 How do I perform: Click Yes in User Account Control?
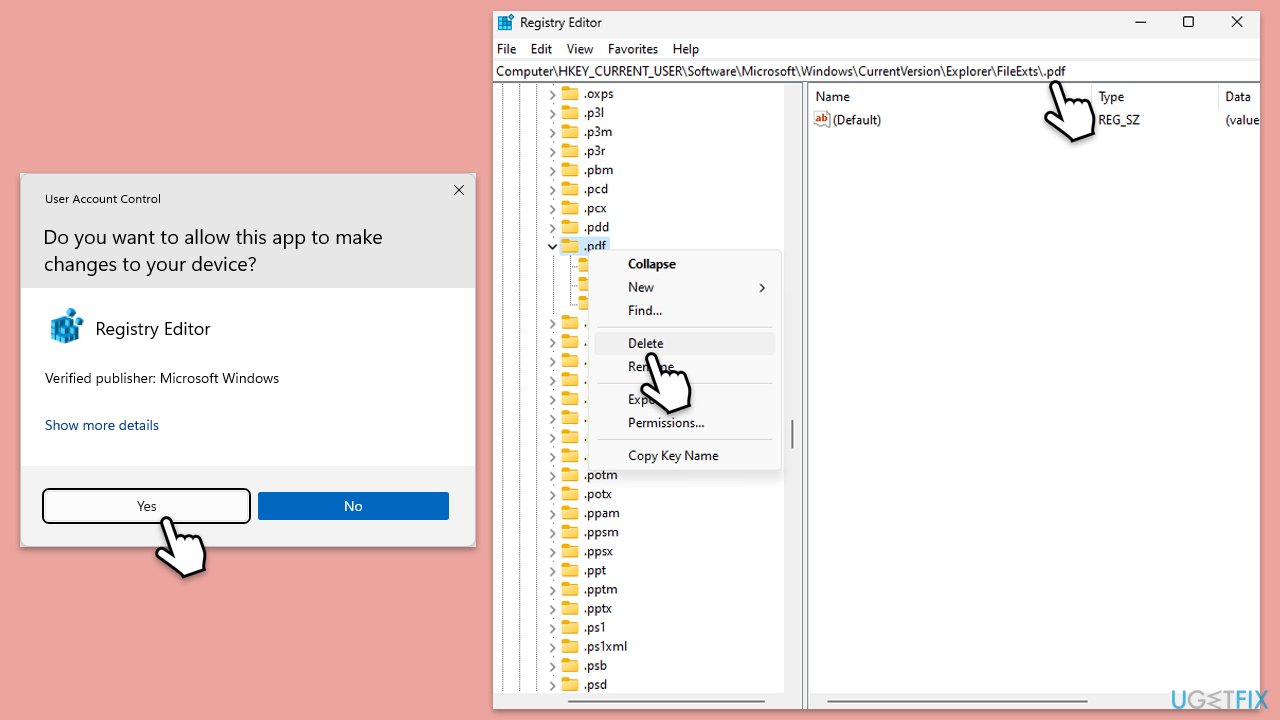pos(146,506)
